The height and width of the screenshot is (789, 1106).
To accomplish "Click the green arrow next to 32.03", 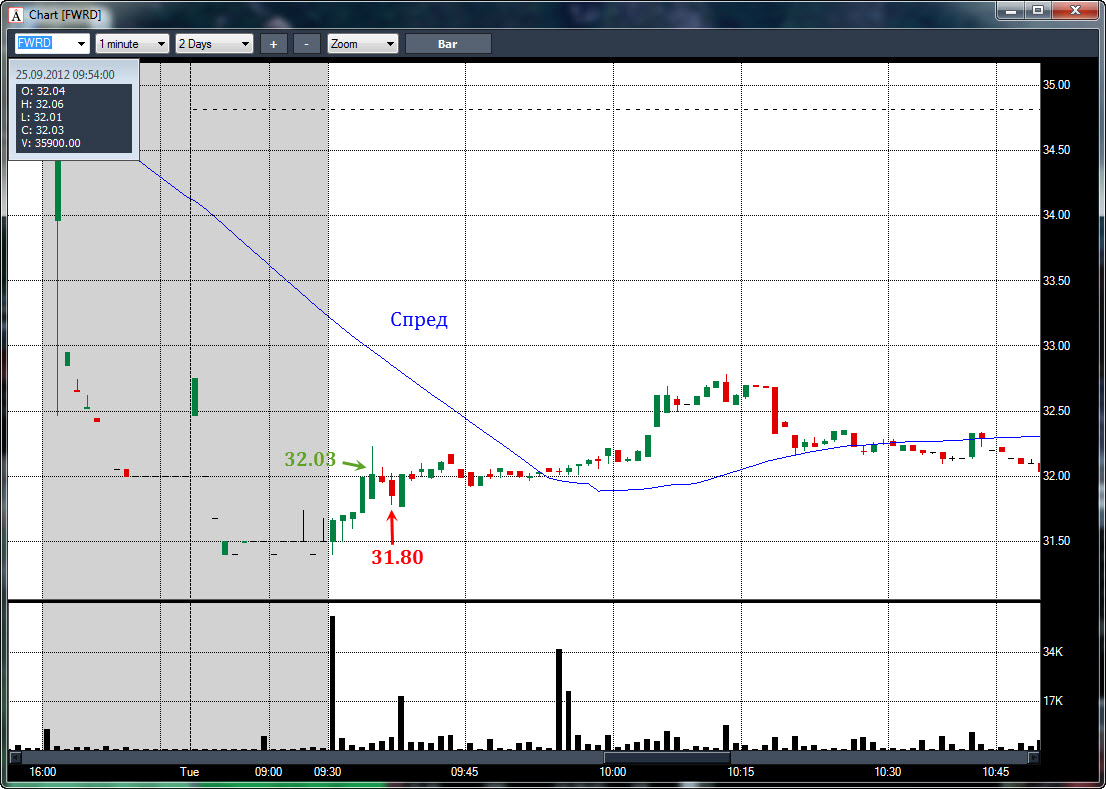I will click(x=352, y=464).
